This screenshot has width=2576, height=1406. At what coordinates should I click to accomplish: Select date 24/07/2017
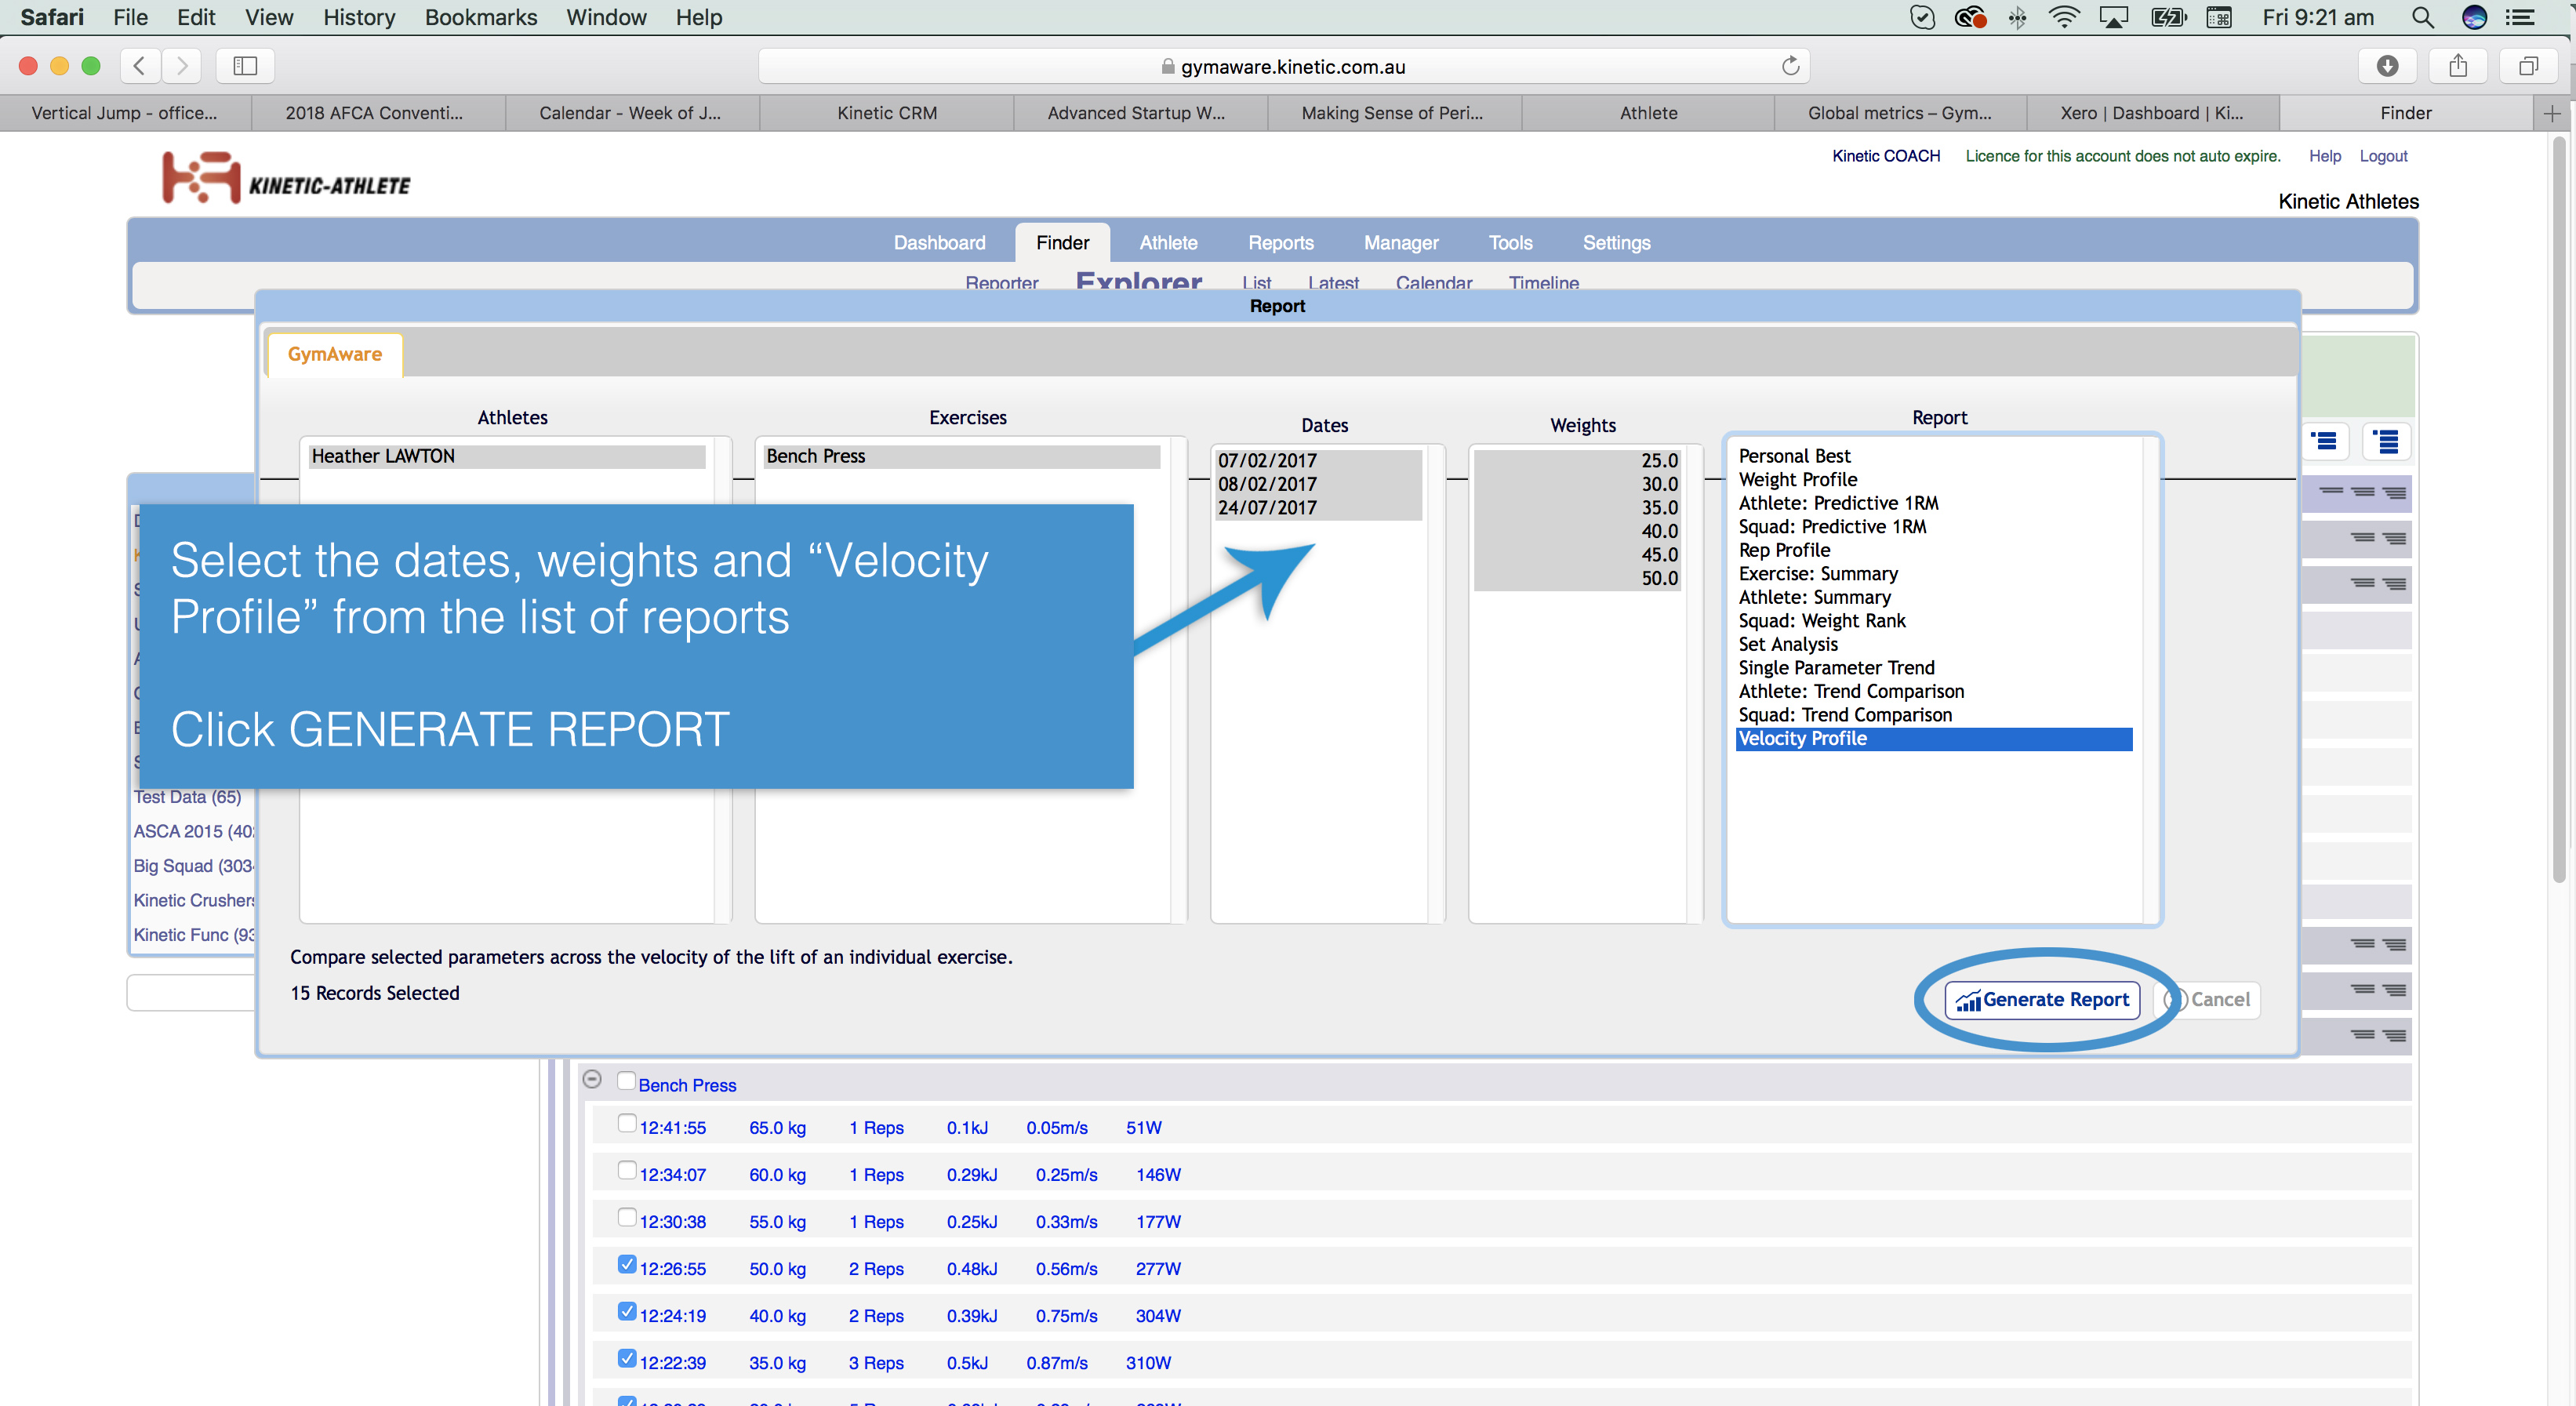click(1318, 508)
